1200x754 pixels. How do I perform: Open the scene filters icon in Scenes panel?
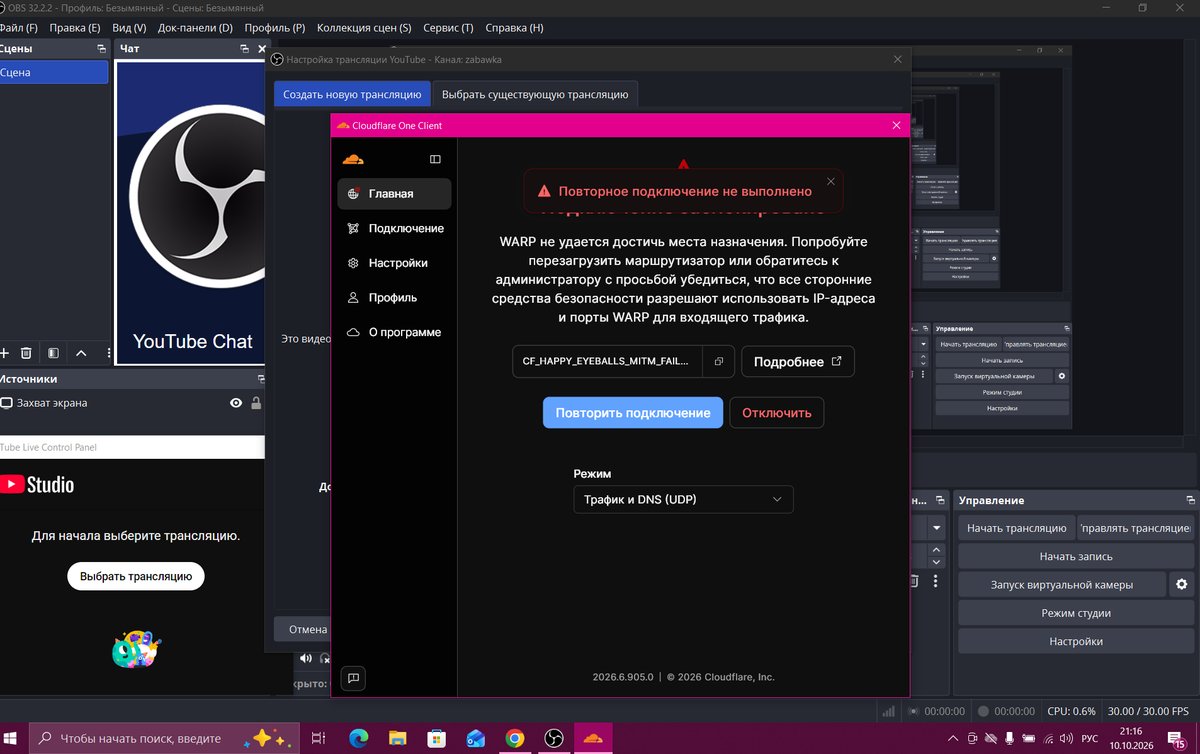point(53,352)
